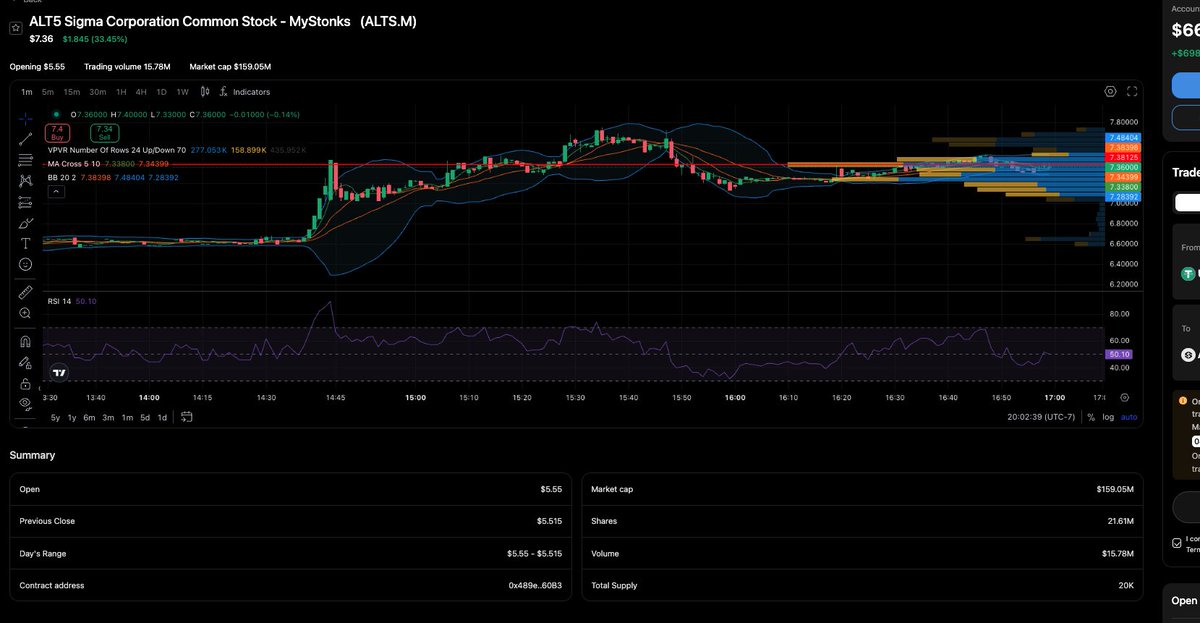
Task: Set date range to 5d
Action: click(x=145, y=417)
